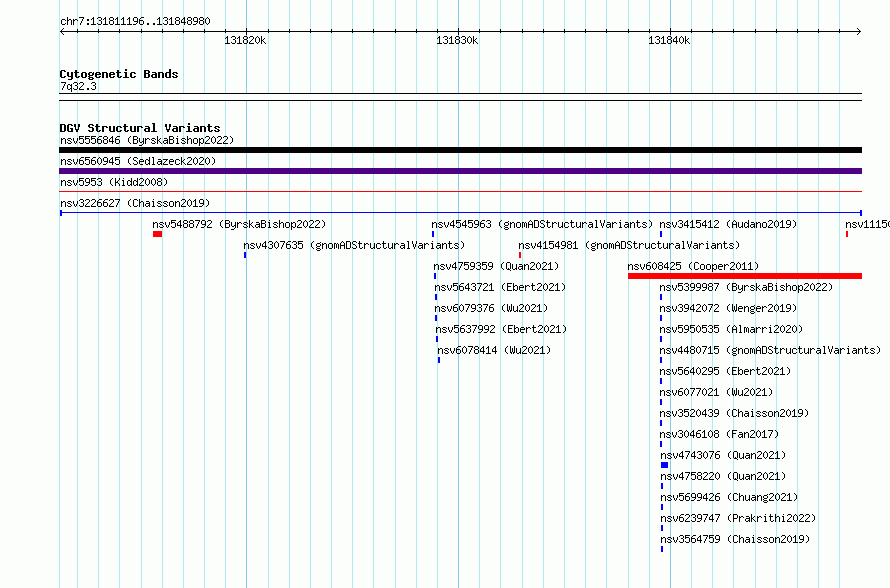Click the chr7:131811196..131848980 coordinates text
890x588 pixels.
click(135, 22)
